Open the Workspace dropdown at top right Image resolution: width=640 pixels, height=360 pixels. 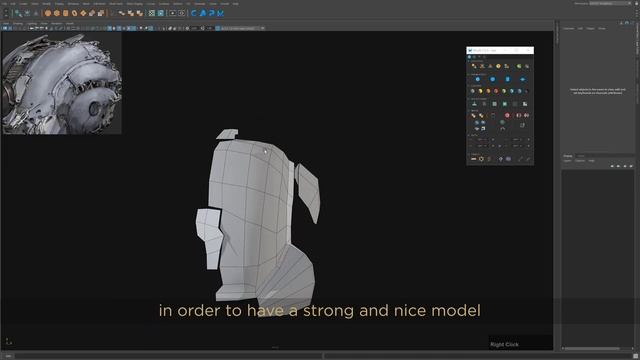click(610, 3)
